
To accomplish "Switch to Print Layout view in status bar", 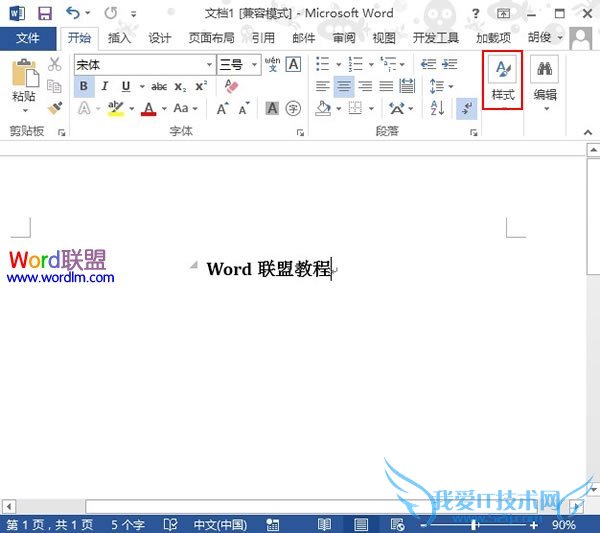I will (360, 524).
